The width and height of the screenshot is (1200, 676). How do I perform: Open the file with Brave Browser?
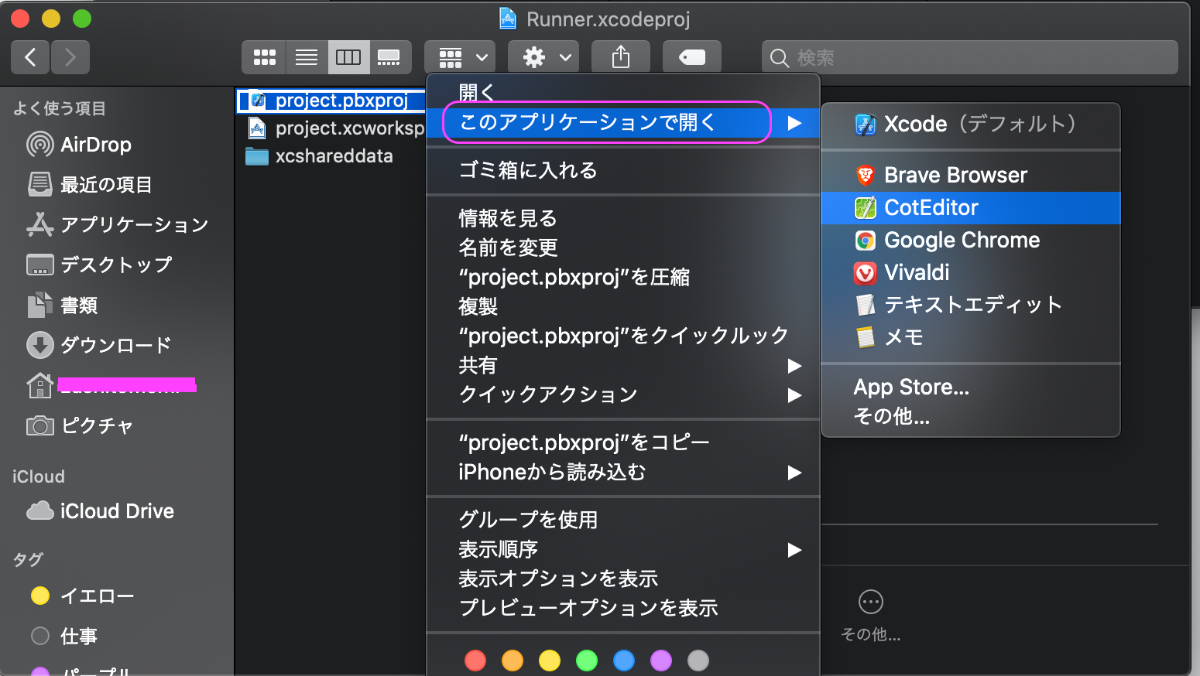click(970, 175)
